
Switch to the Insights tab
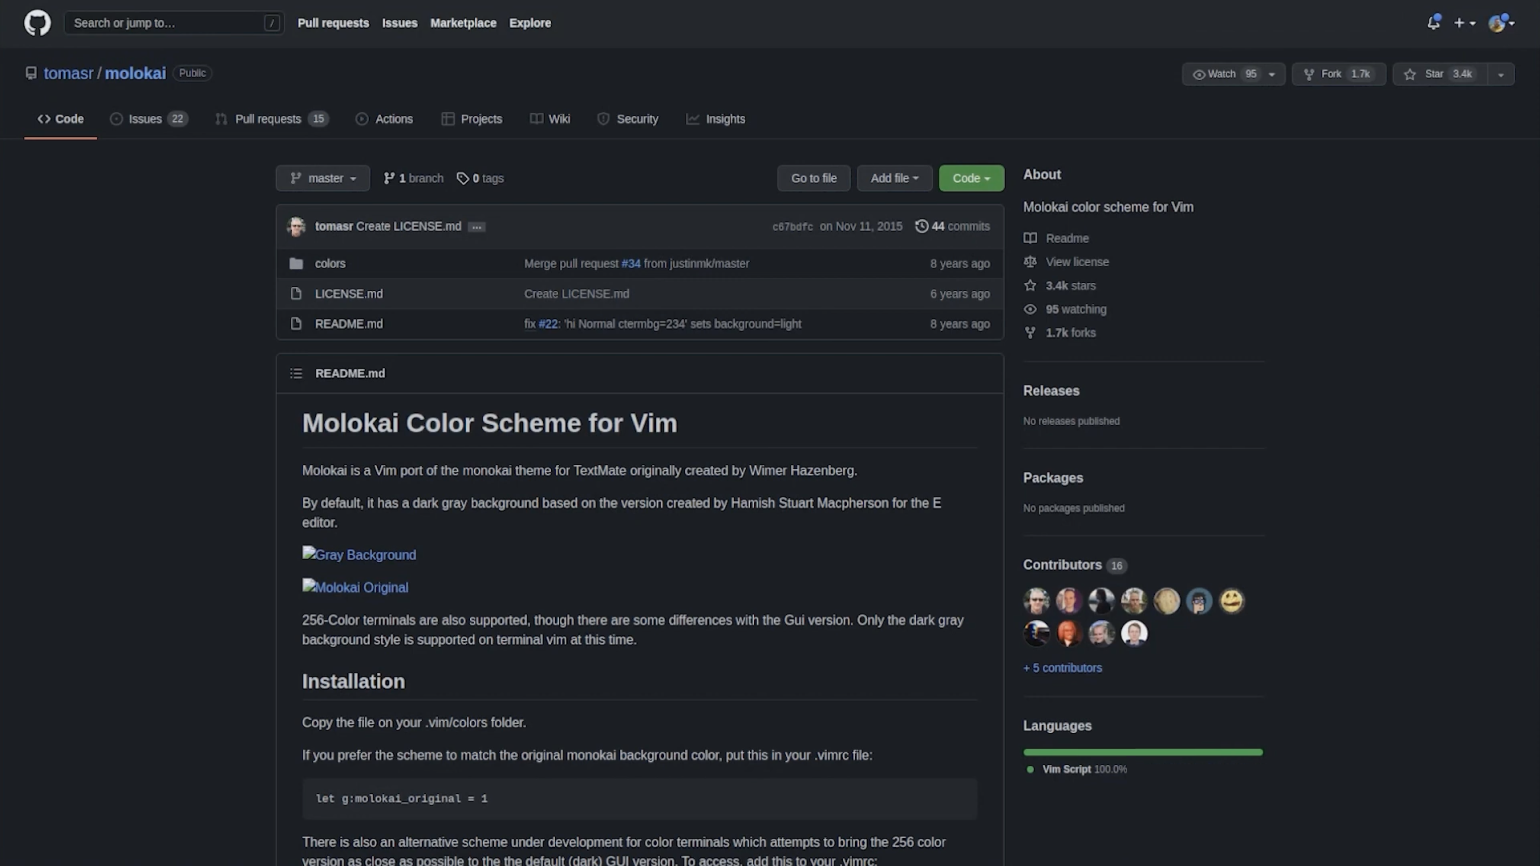click(715, 119)
